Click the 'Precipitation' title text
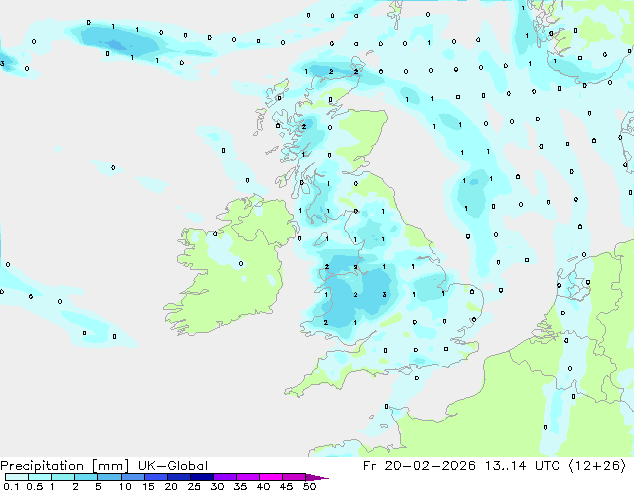634x490 pixels. click(42, 466)
